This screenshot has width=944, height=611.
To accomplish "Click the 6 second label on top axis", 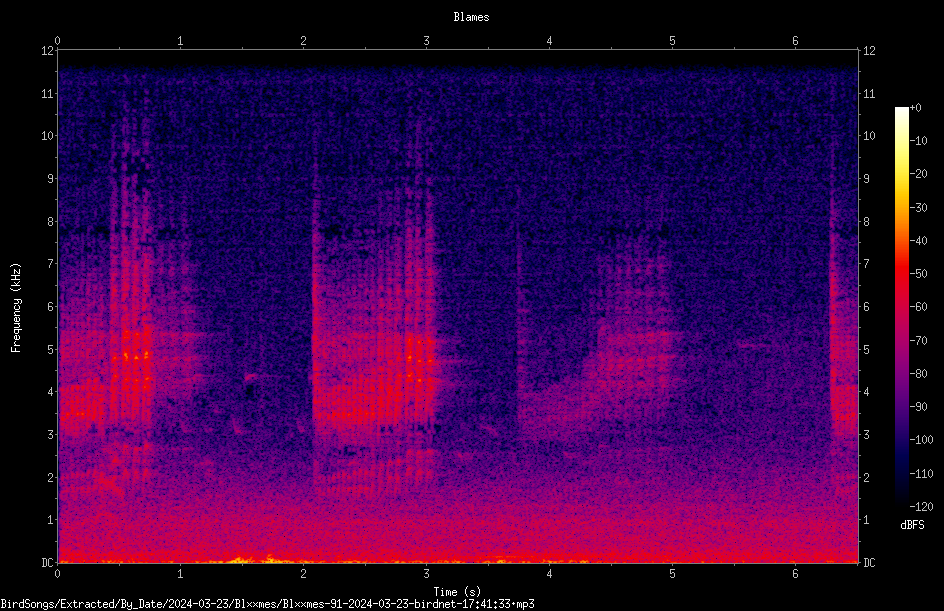I will (795, 41).
